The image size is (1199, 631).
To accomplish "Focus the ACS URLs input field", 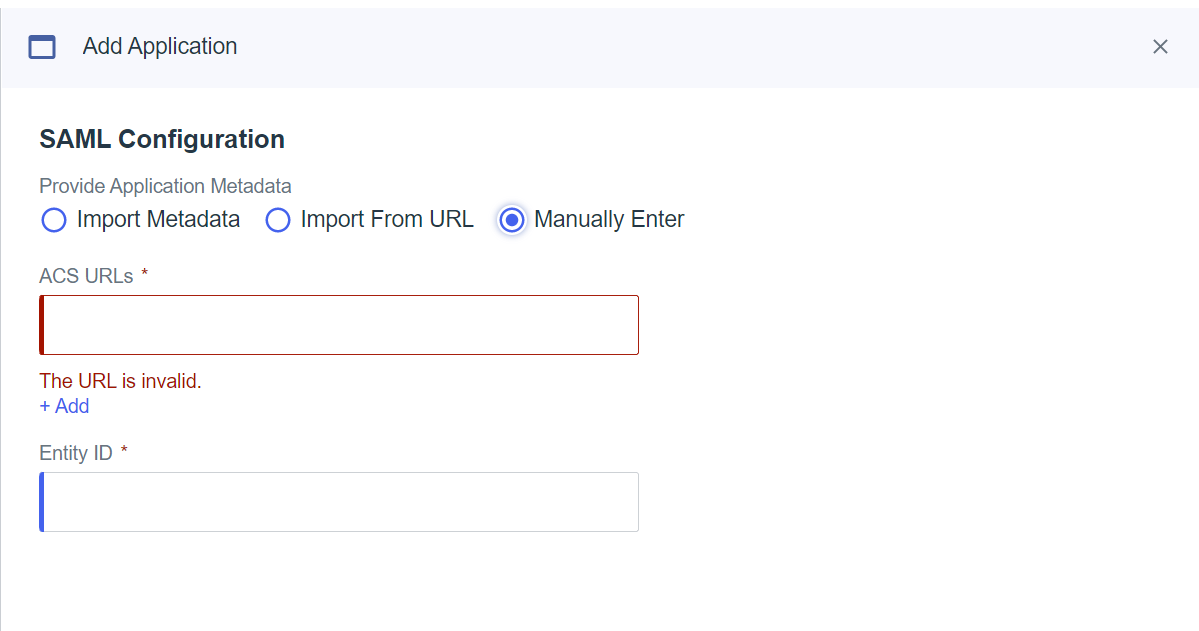I will [x=338, y=324].
